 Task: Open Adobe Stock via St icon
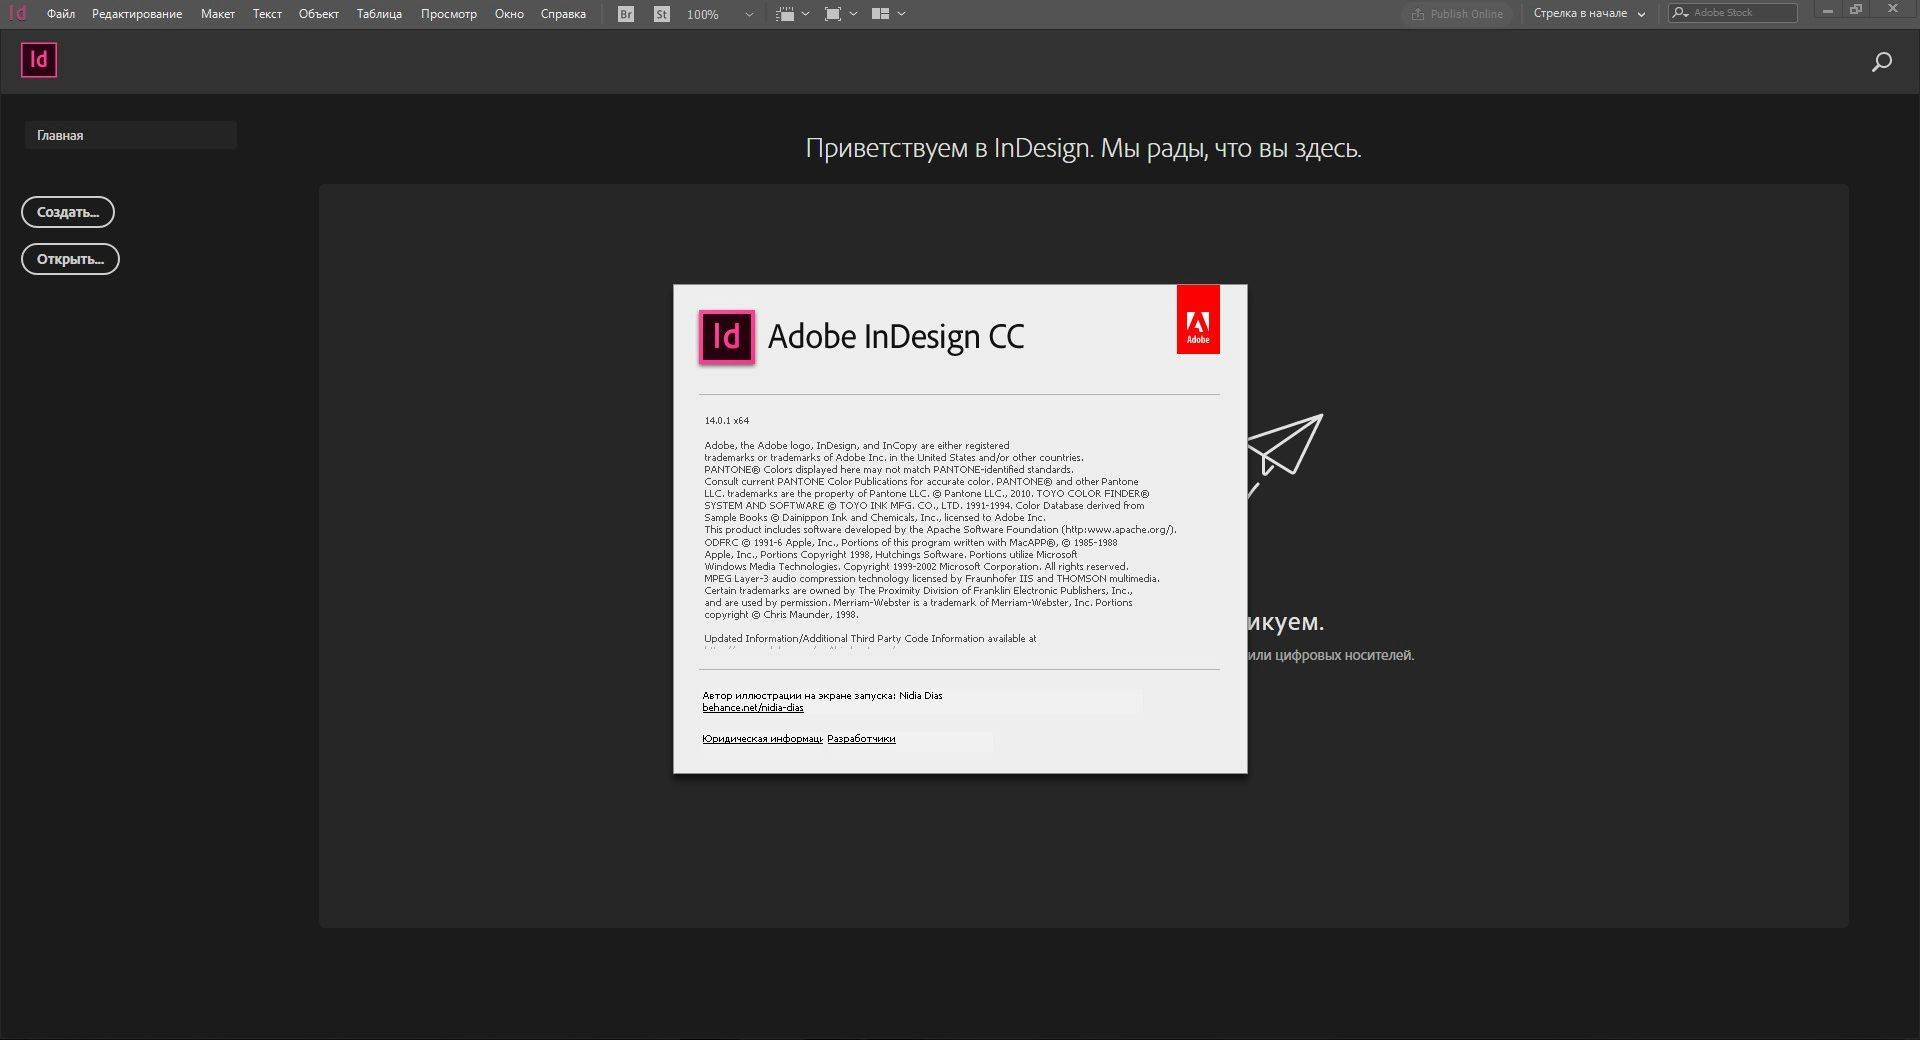(x=662, y=14)
